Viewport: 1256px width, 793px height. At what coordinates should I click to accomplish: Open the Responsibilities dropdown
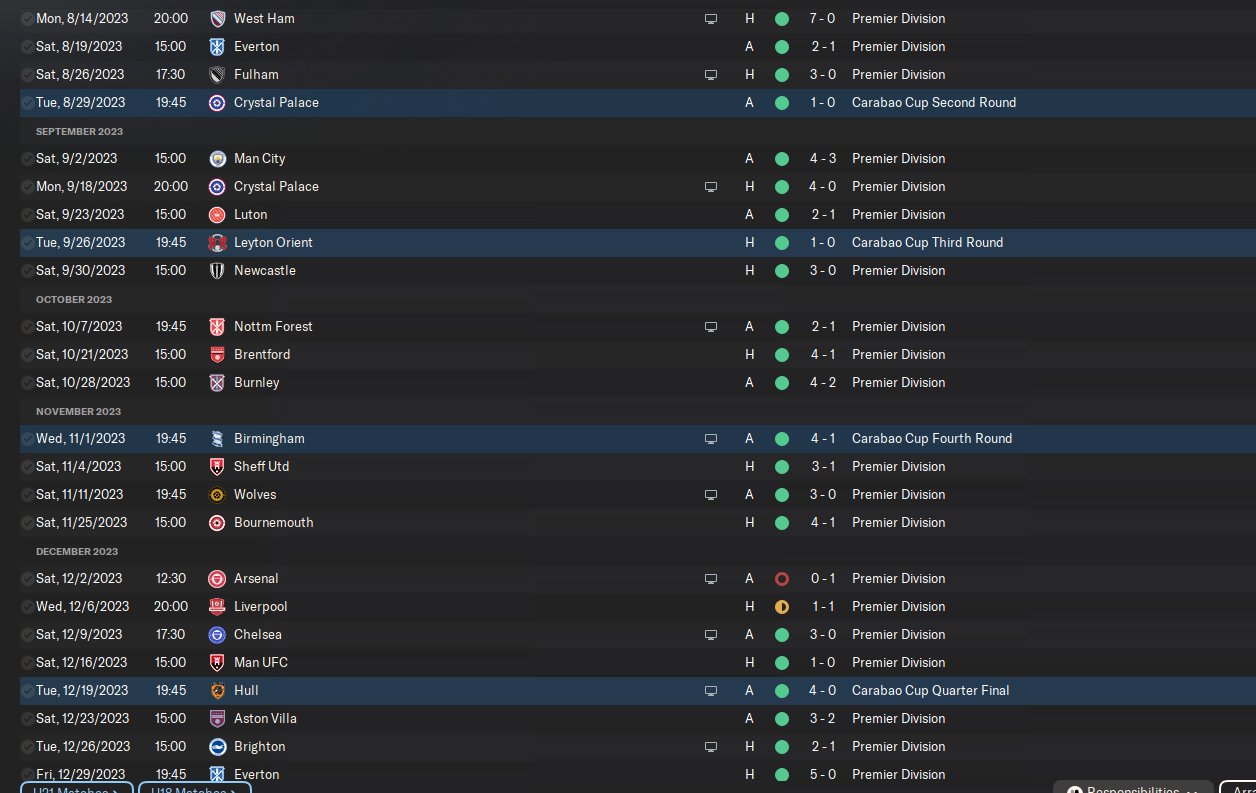tap(1133, 789)
